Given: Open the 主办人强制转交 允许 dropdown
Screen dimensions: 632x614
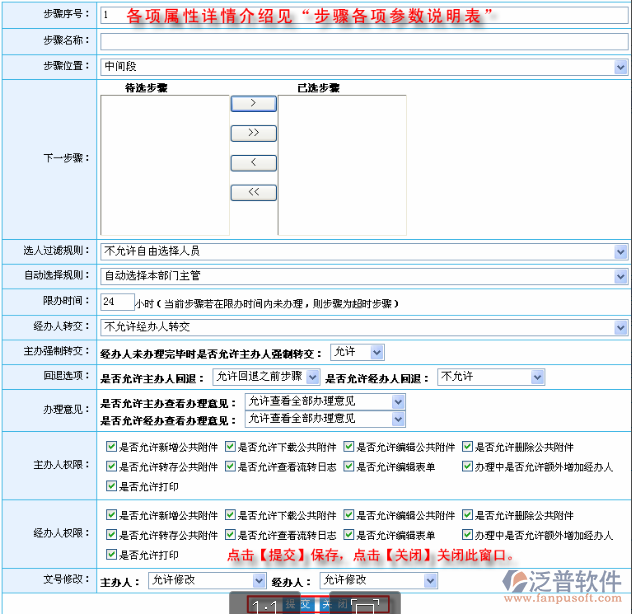Looking at the screenshot, I should tap(356, 352).
